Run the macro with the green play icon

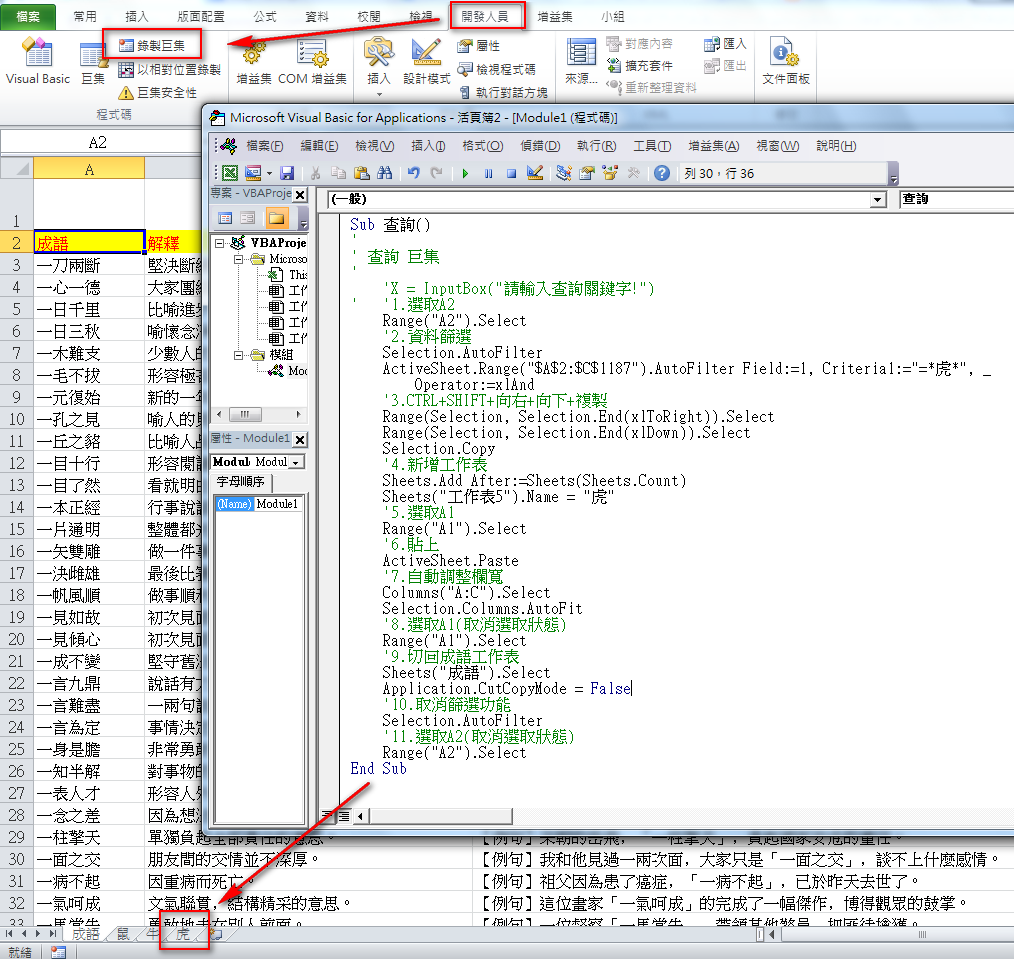[x=465, y=173]
